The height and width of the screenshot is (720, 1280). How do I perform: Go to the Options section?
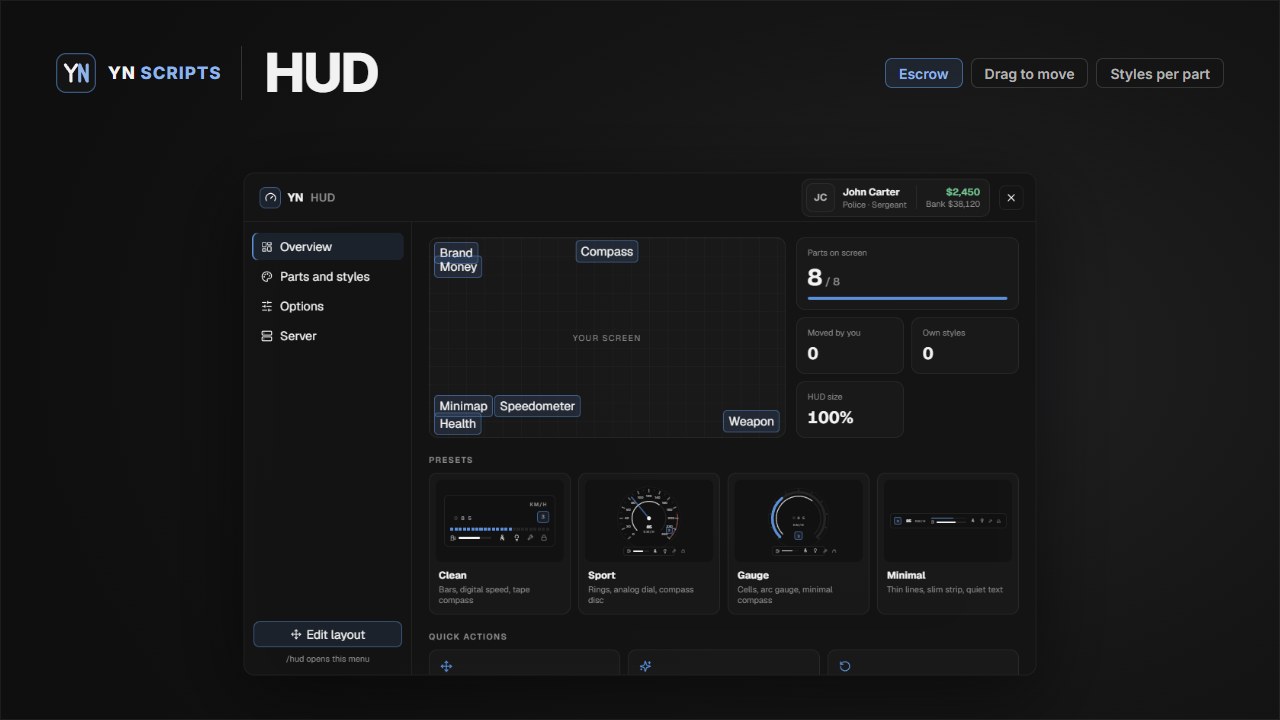click(x=328, y=306)
